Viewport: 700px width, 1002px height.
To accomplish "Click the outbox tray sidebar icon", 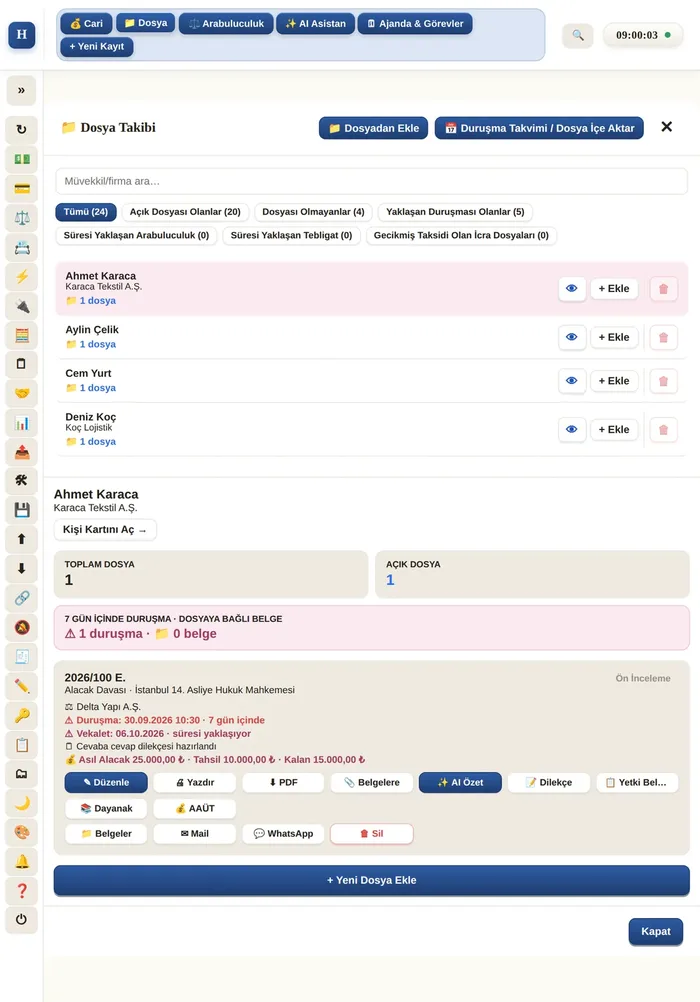I will (22, 452).
